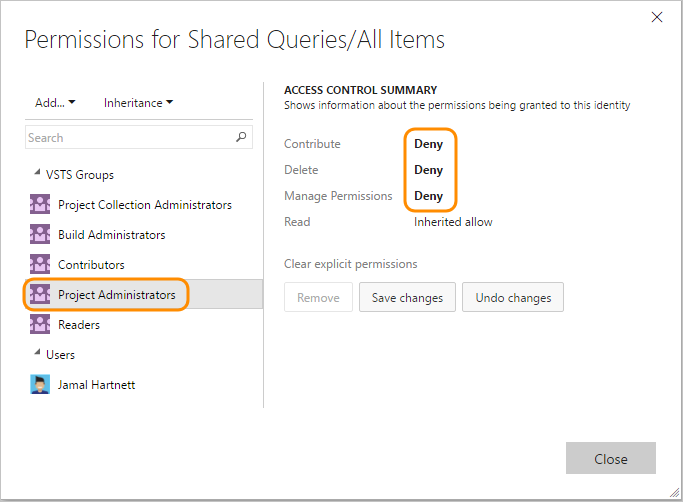The image size is (683, 502).
Task: Click the Read permission label
Action: click(x=297, y=222)
